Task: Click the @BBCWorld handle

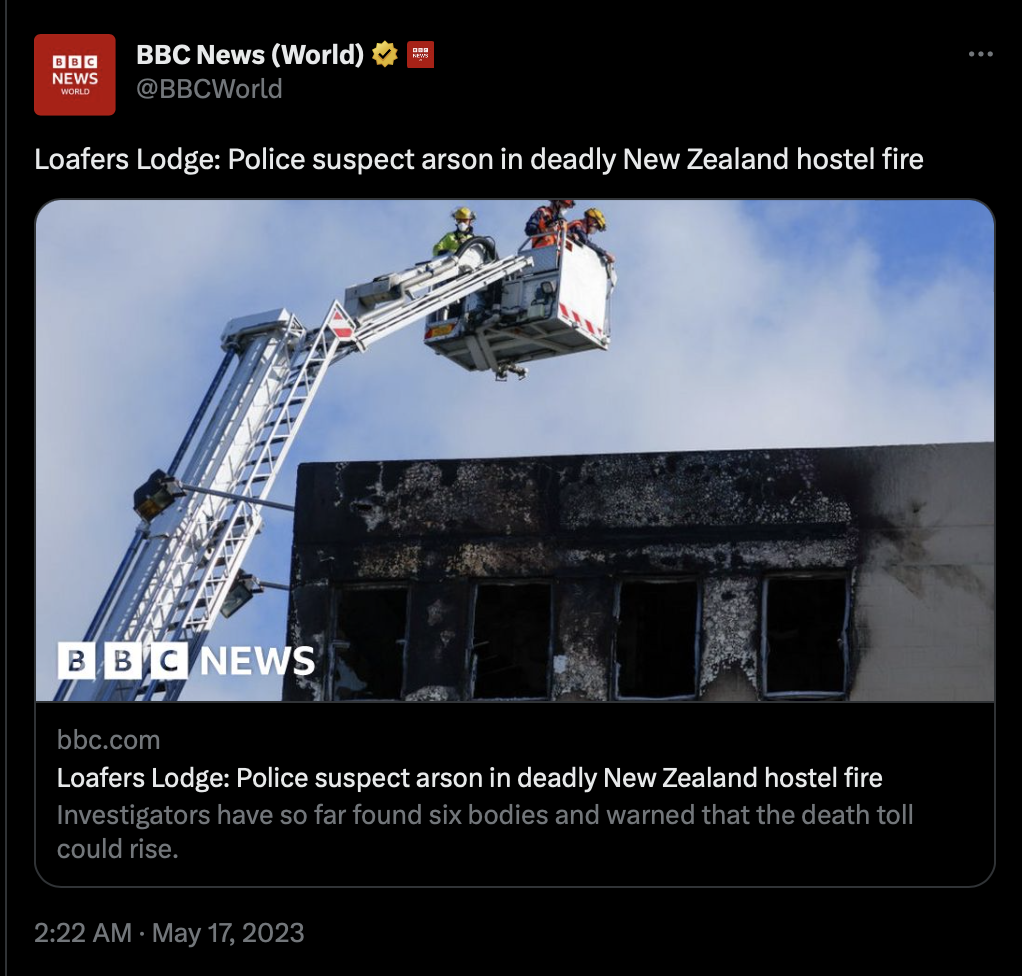Action: (x=209, y=89)
